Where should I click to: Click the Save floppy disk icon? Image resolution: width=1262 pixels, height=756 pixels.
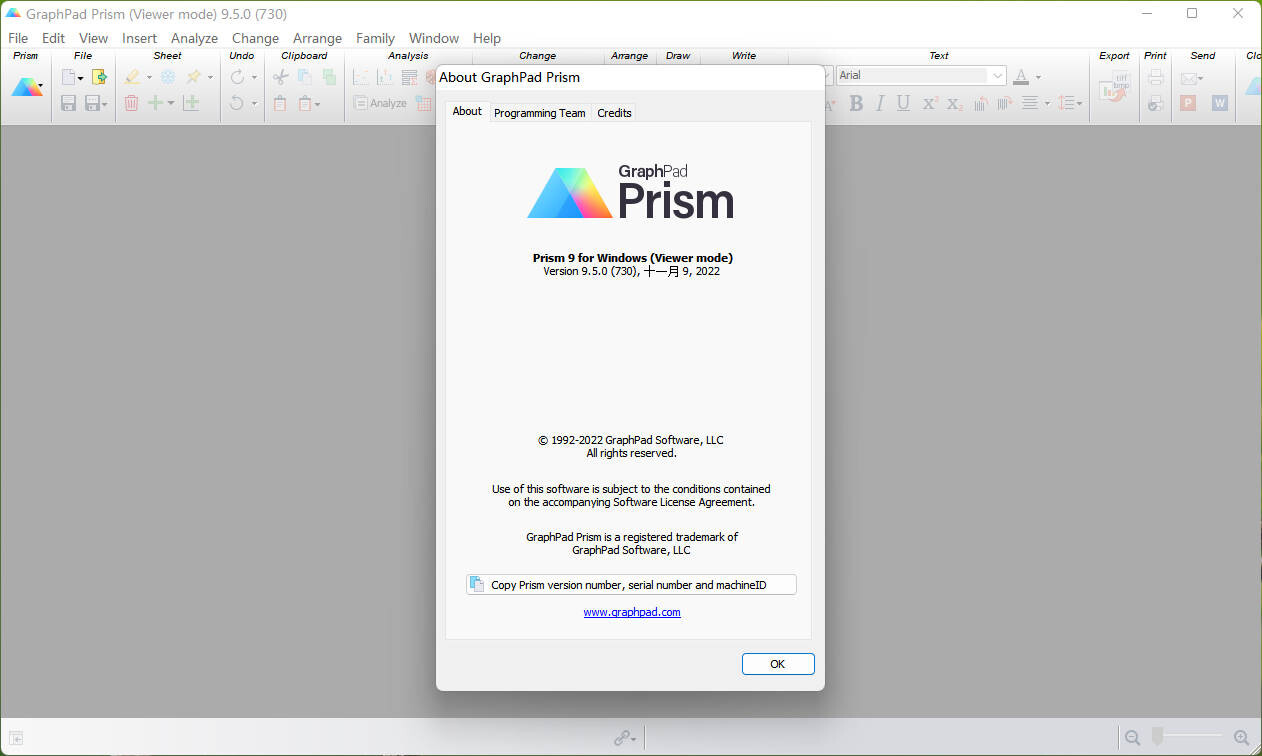68,103
